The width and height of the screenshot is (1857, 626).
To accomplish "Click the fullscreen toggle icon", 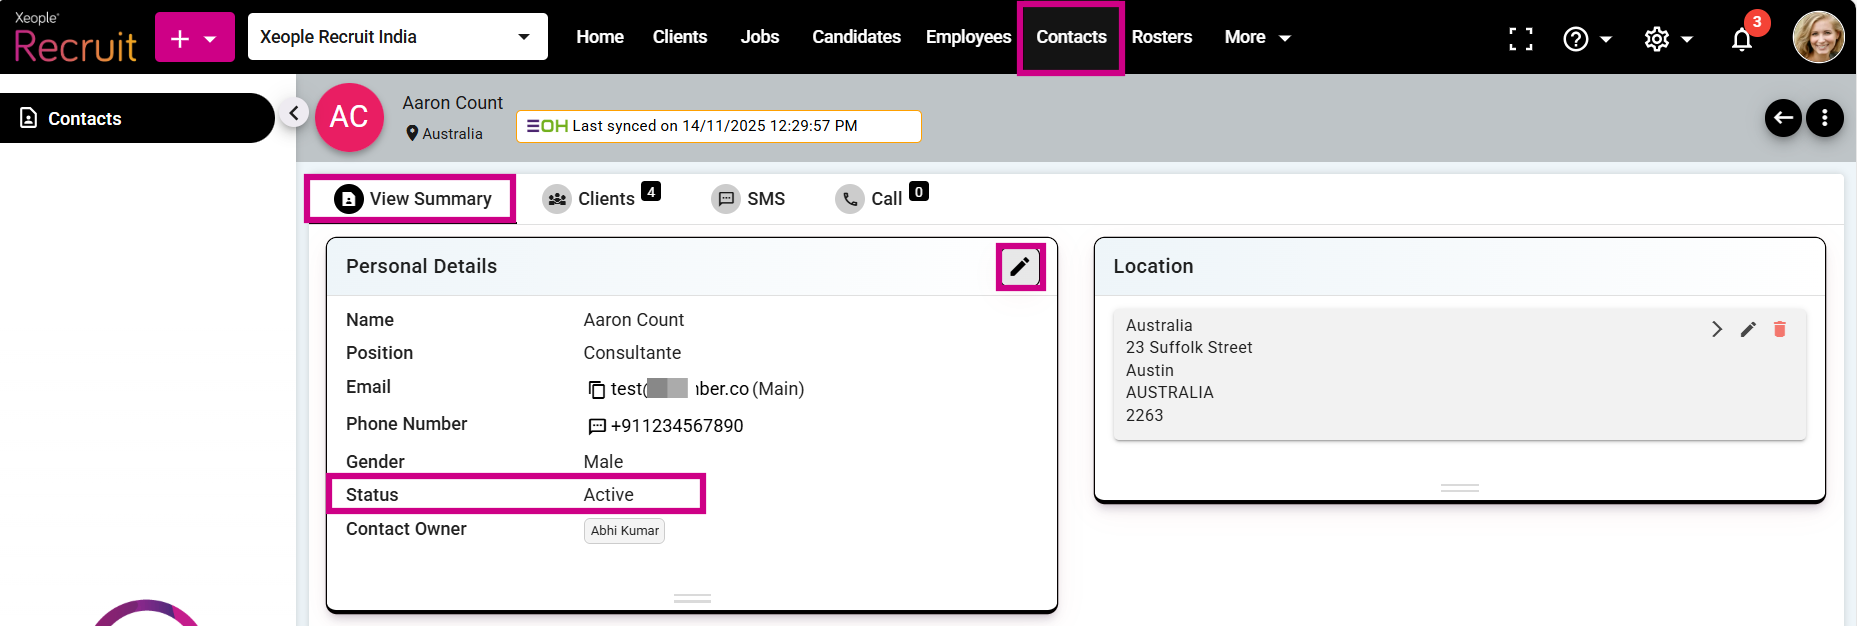I will tap(1520, 38).
